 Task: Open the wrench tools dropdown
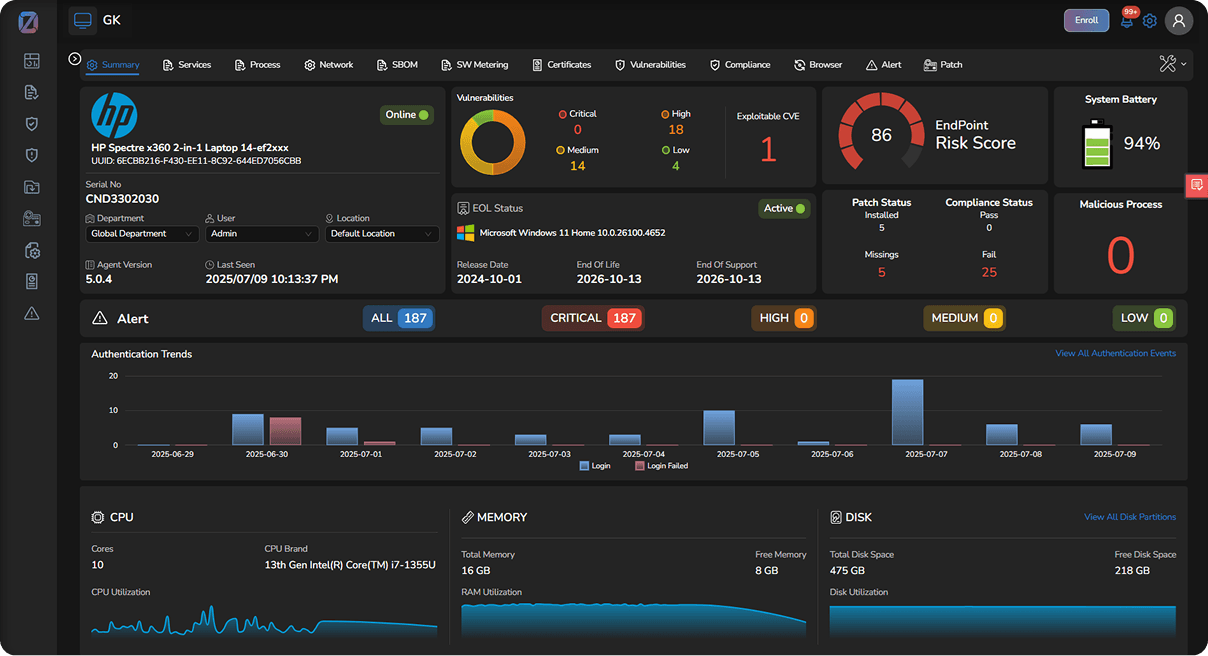coord(1173,64)
